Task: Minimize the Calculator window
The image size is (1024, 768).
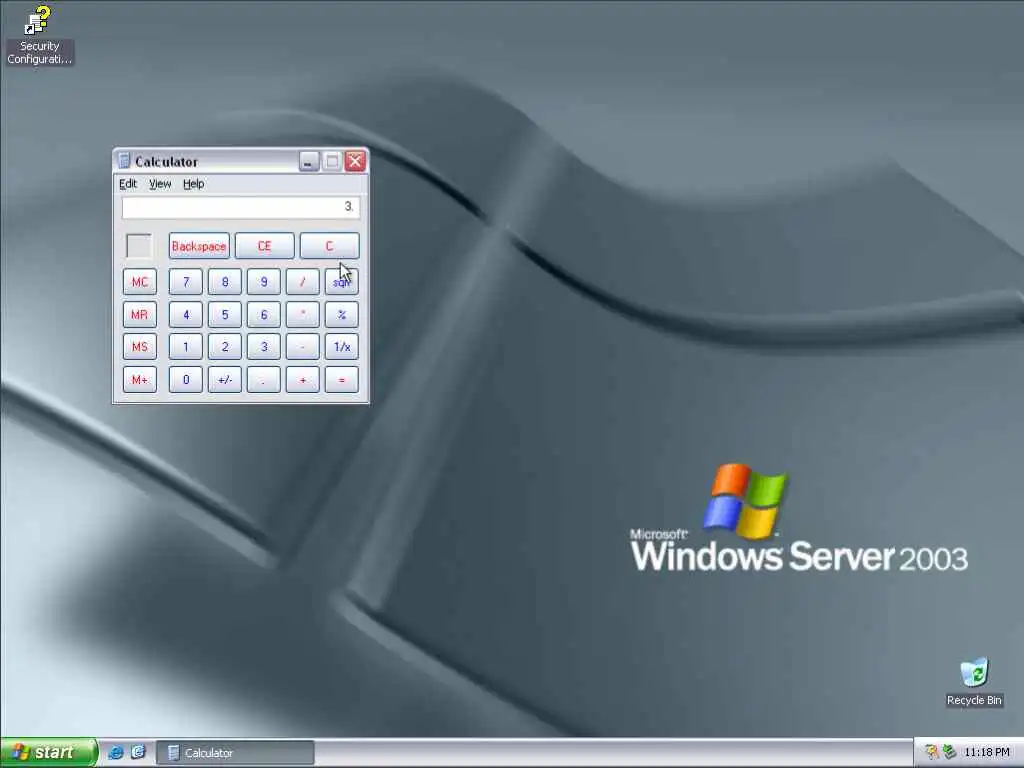Action: pyautogui.click(x=309, y=161)
